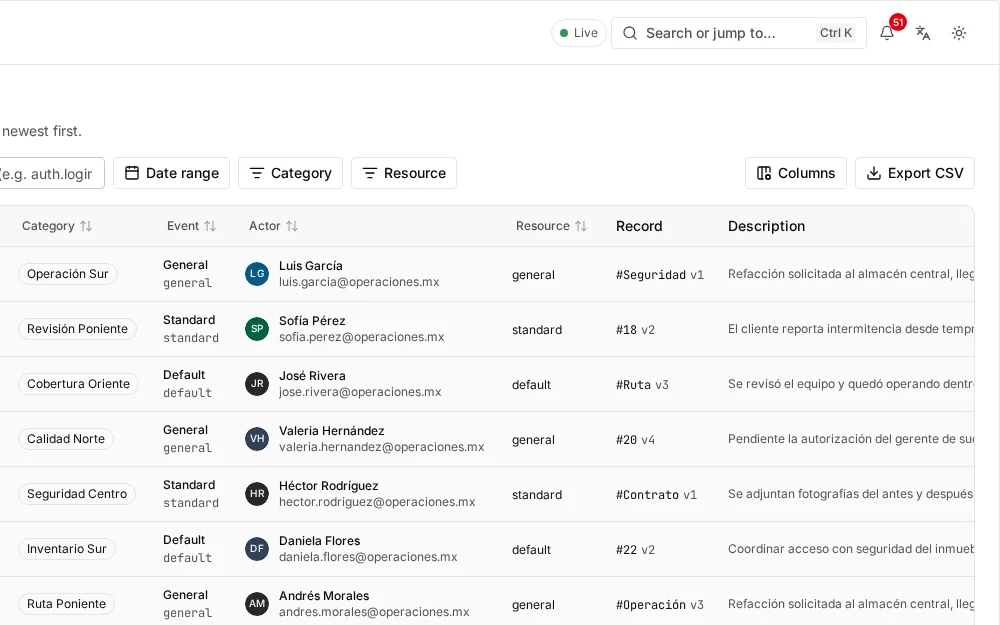Open record #Ruta v3
This screenshot has width=1000, height=625.
point(642,385)
